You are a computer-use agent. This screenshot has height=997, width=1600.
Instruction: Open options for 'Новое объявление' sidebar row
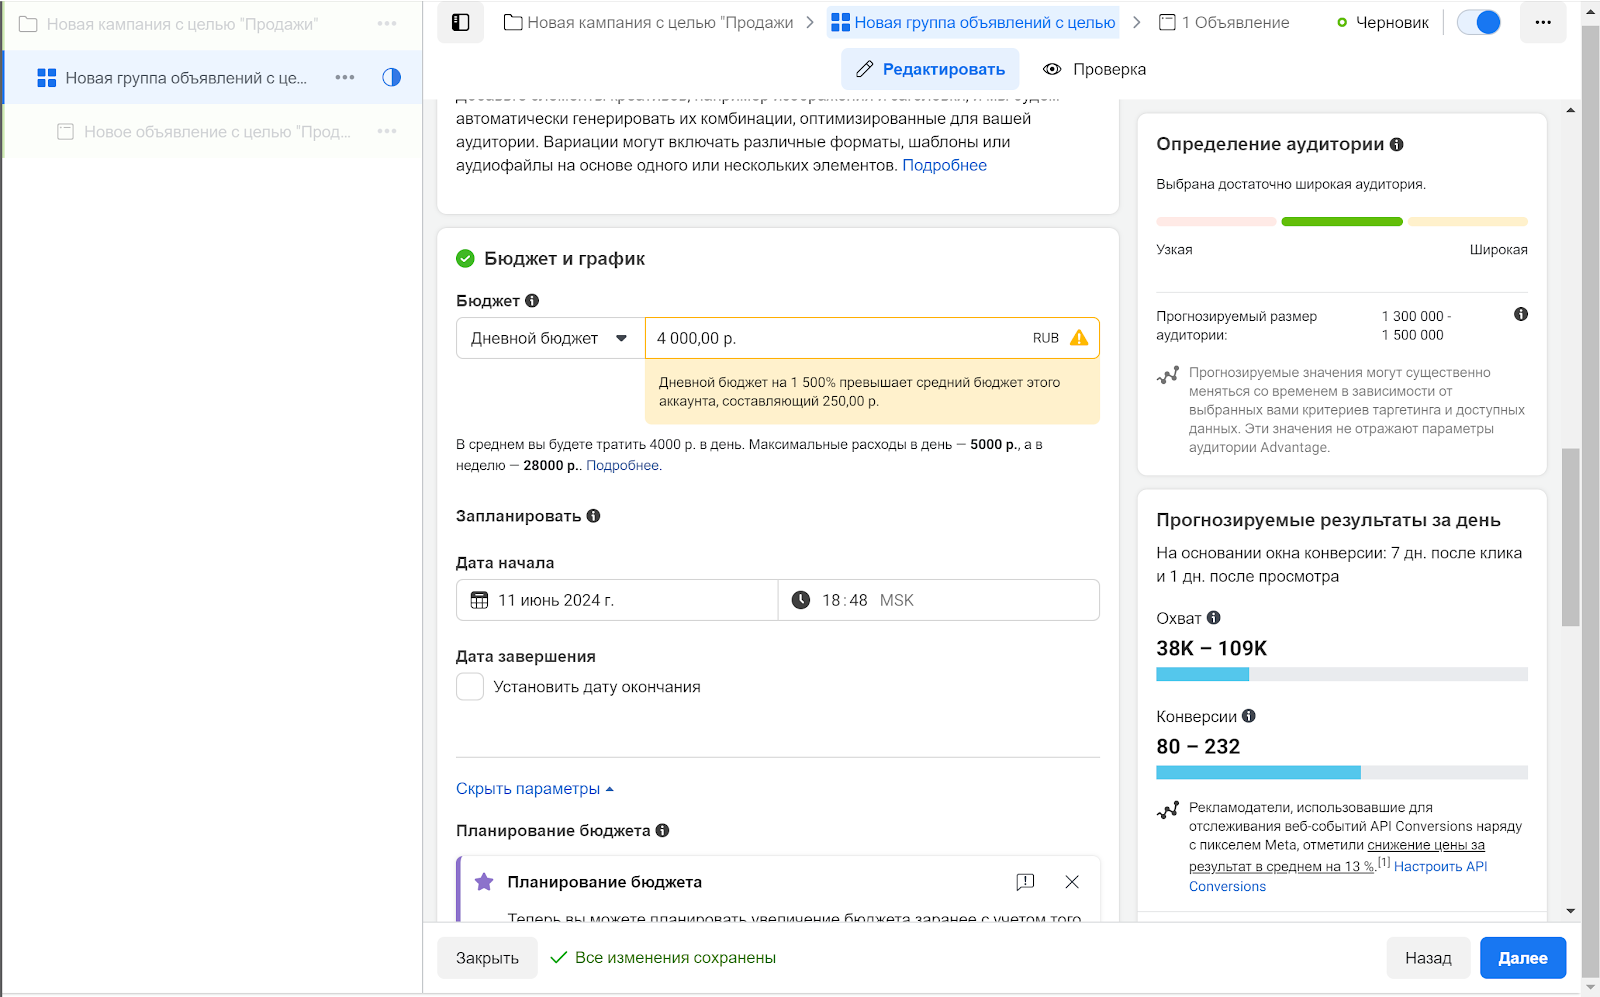point(387,131)
